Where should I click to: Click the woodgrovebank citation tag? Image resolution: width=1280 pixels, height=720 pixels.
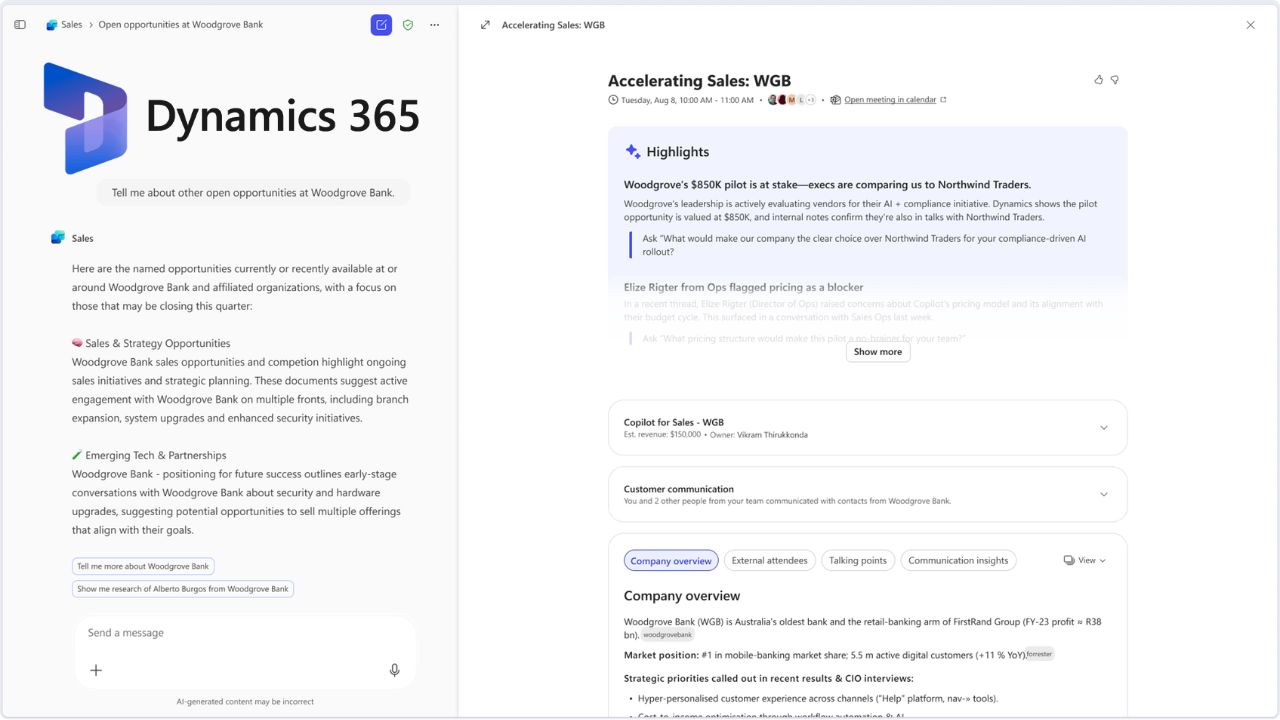[x=667, y=635]
